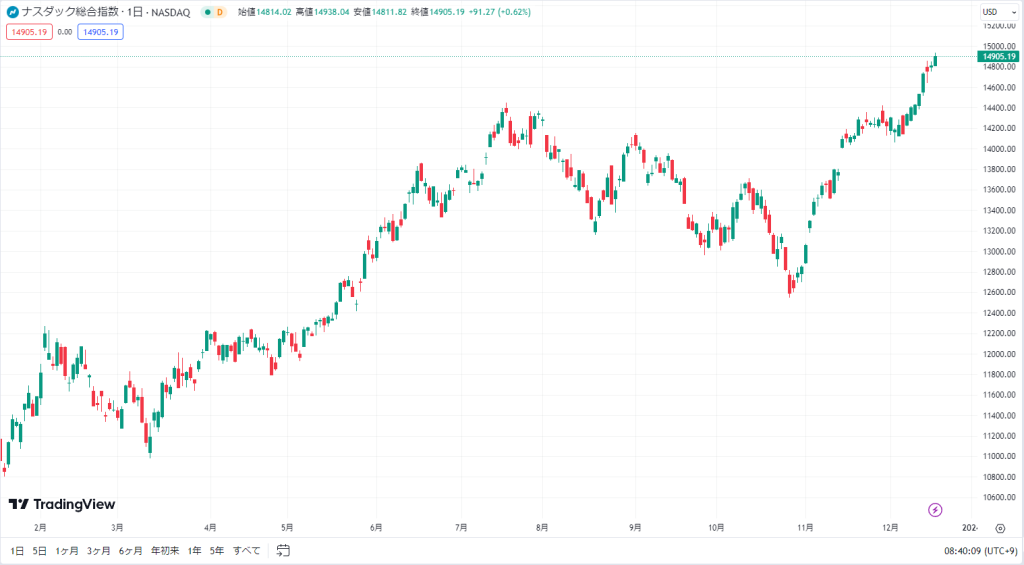Click the red 14905.19 sell price button
1024x565 pixels.
(29, 32)
